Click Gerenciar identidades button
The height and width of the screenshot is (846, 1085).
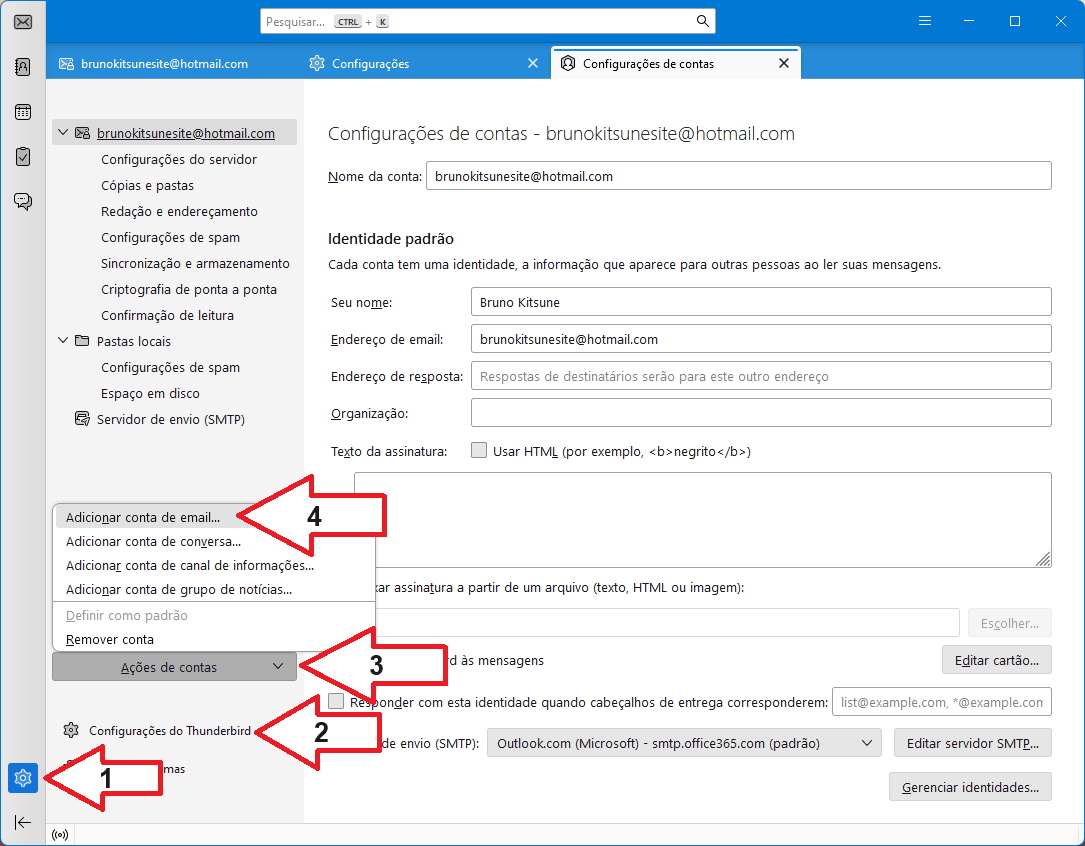[970, 787]
